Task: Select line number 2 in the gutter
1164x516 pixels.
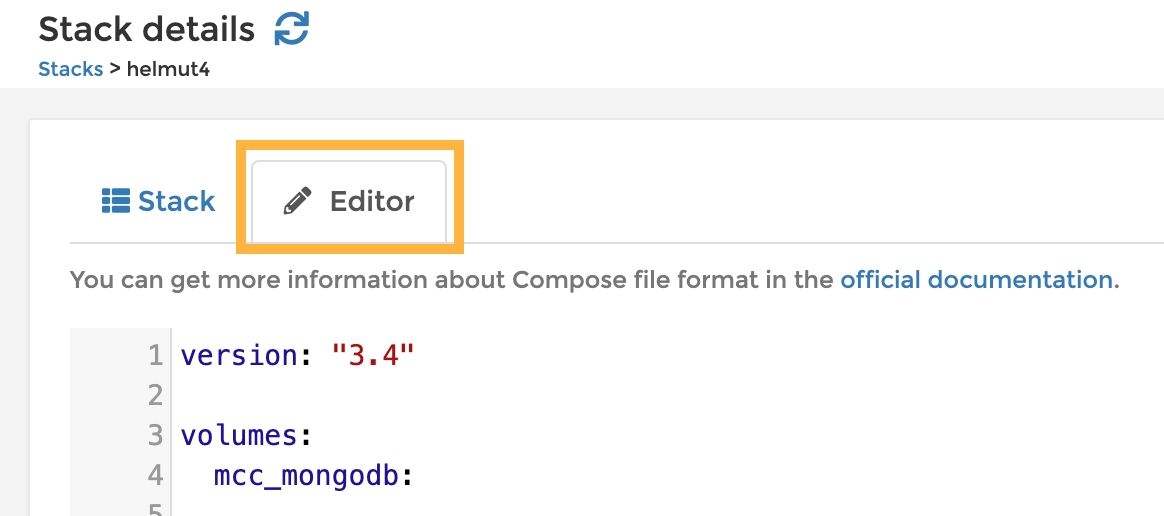Action: 154,396
